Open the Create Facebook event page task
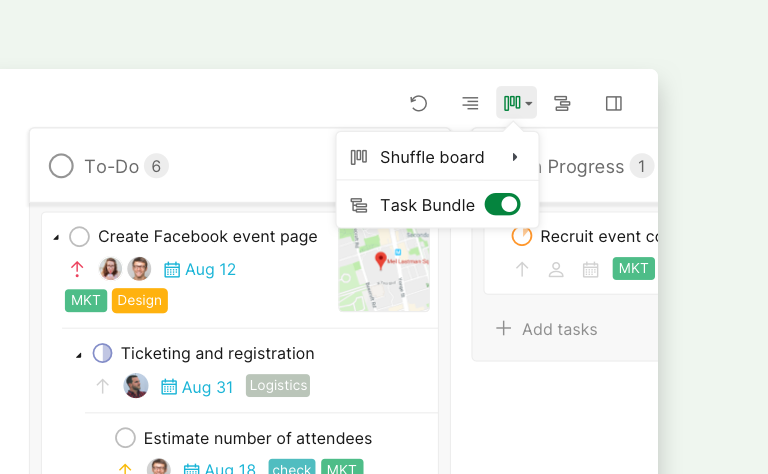Image resolution: width=768 pixels, height=474 pixels. click(208, 237)
